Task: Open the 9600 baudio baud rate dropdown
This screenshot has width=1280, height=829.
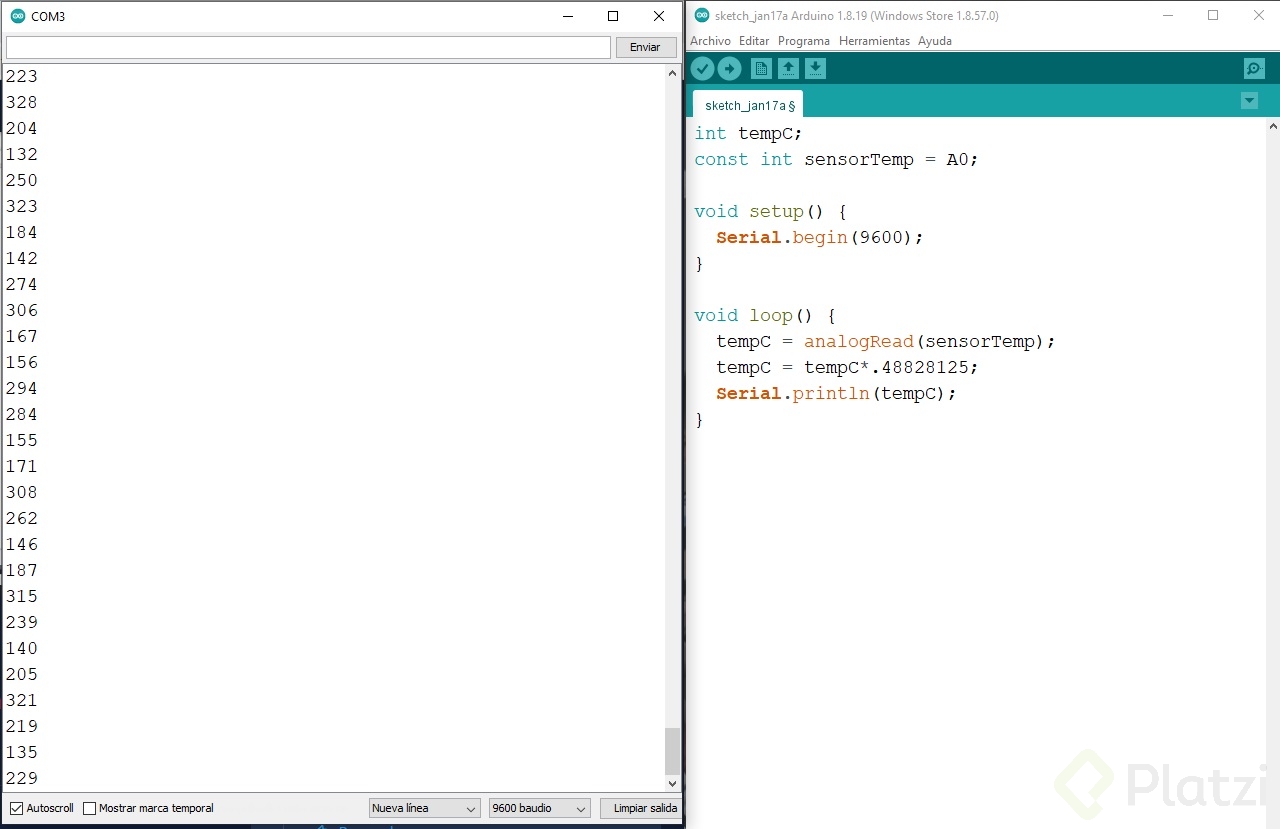Action: (x=540, y=808)
